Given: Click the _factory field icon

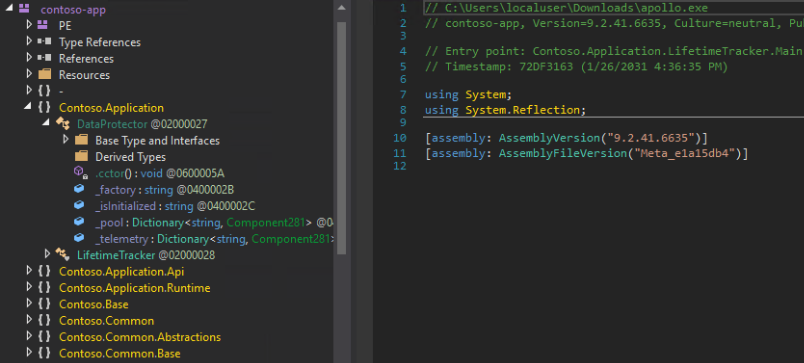Looking at the screenshot, I should [79, 189].
